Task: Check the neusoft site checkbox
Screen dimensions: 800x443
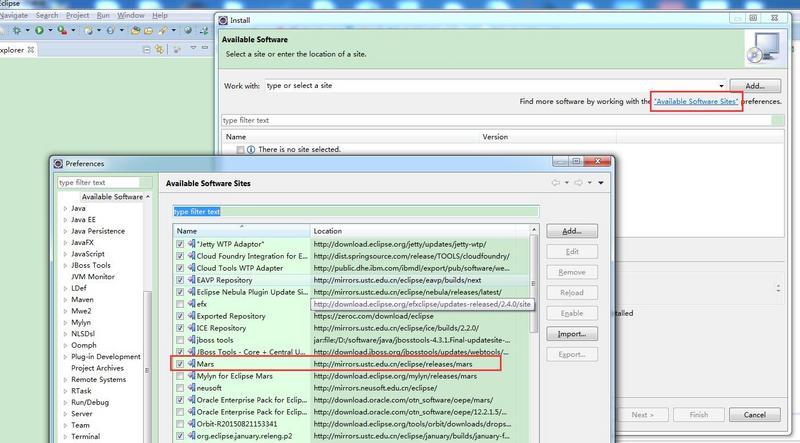Action: (180, 388)
